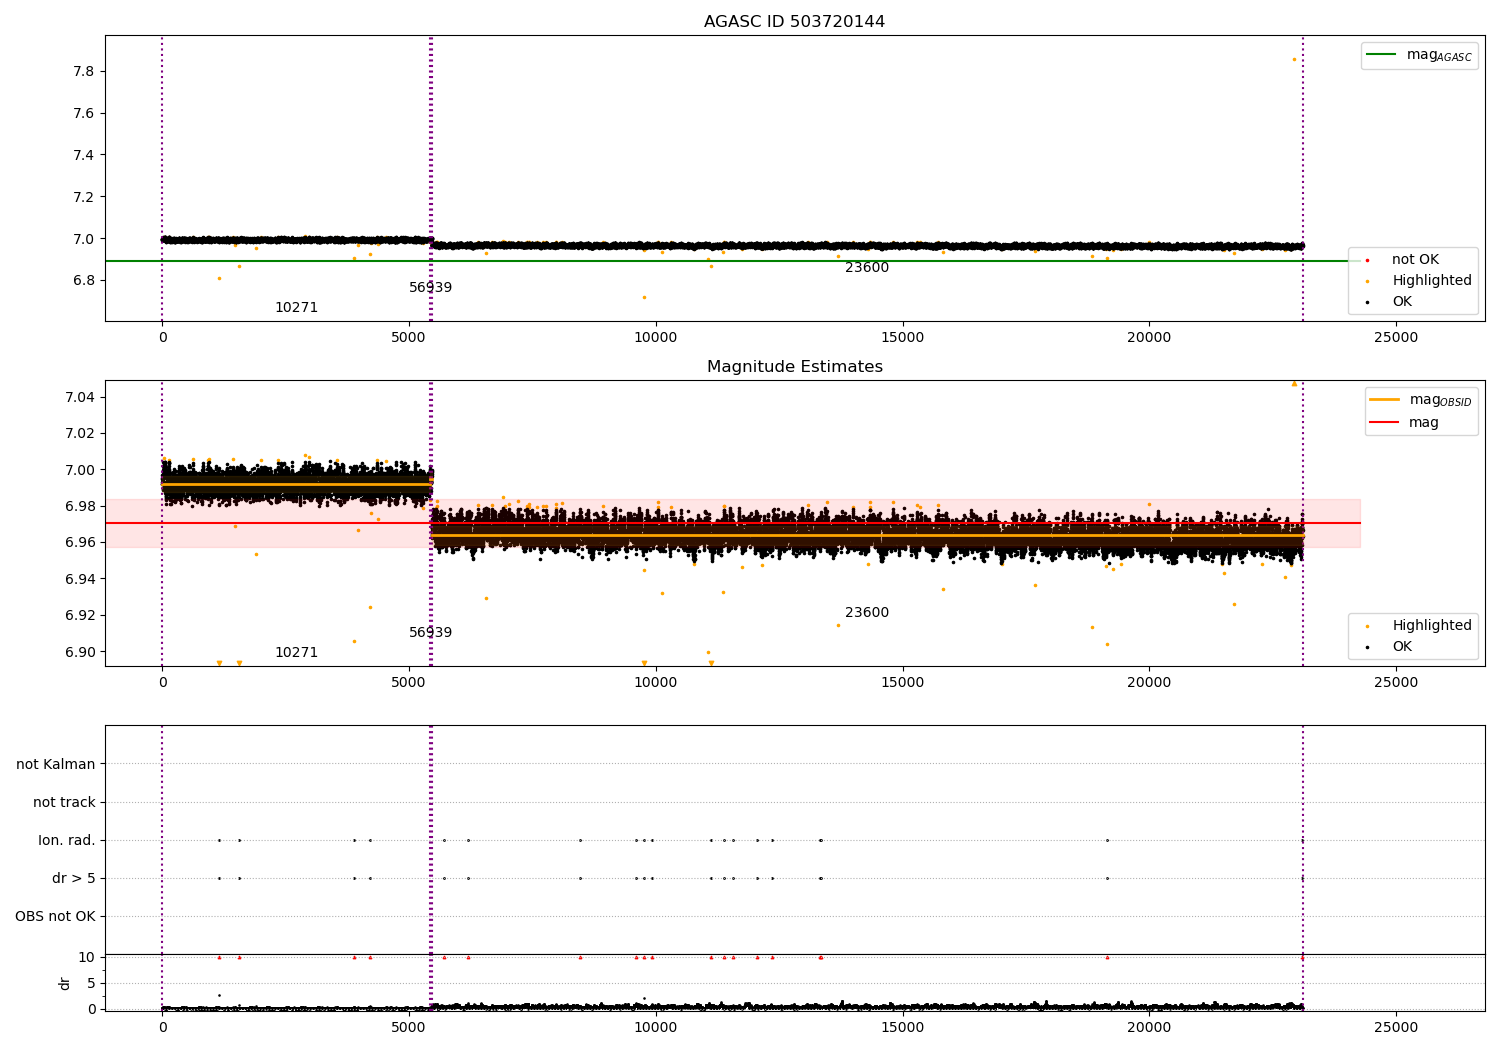
Task: Click the 'not Kalman' row label
Action: 56,765
